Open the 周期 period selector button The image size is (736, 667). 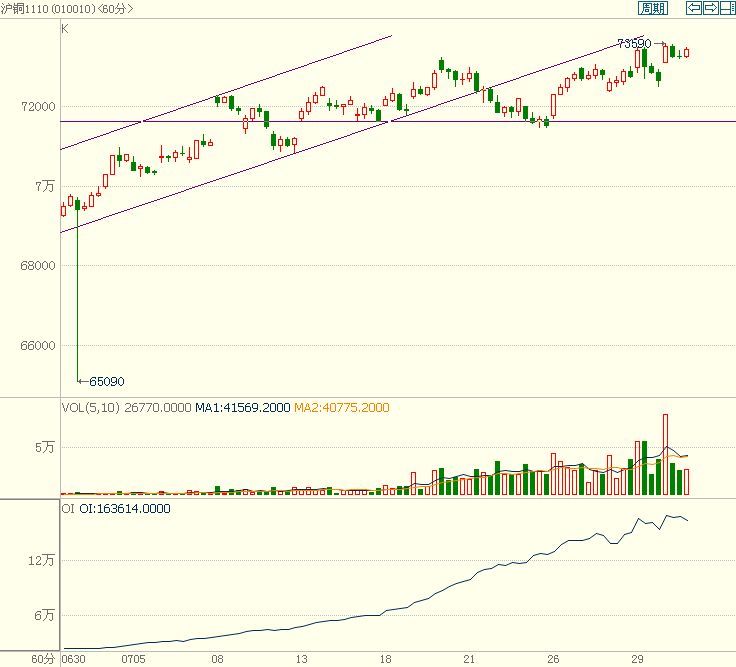[652, 8]
